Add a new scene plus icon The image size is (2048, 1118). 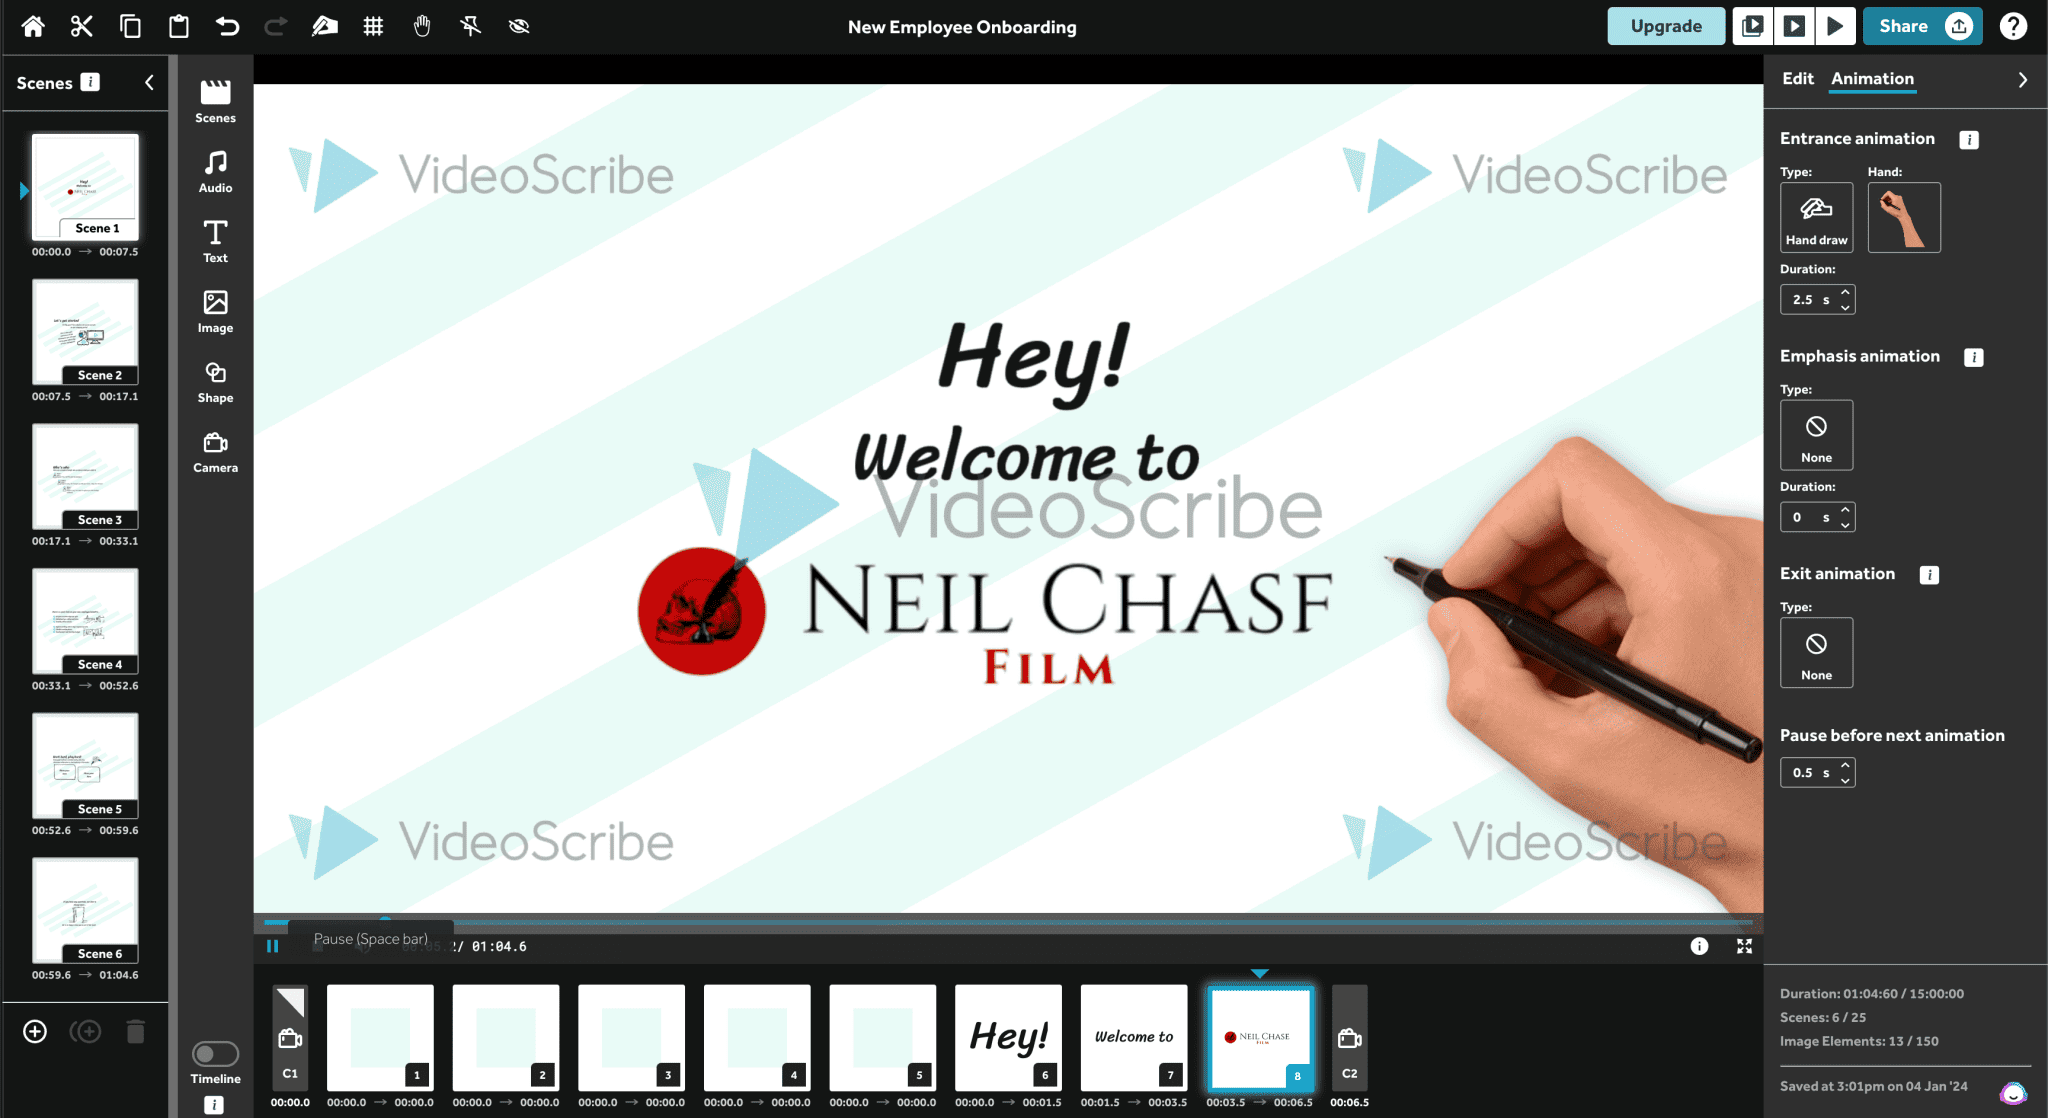click(35, 1031)
